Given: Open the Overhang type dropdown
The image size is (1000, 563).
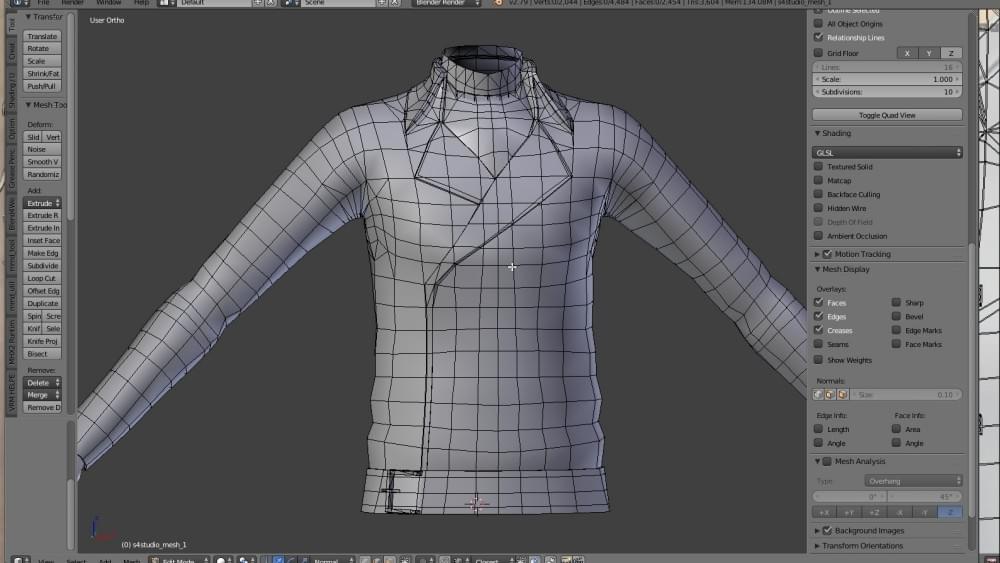Looking at the screenshot, I should pyautogui.click(x=913, y=481).
